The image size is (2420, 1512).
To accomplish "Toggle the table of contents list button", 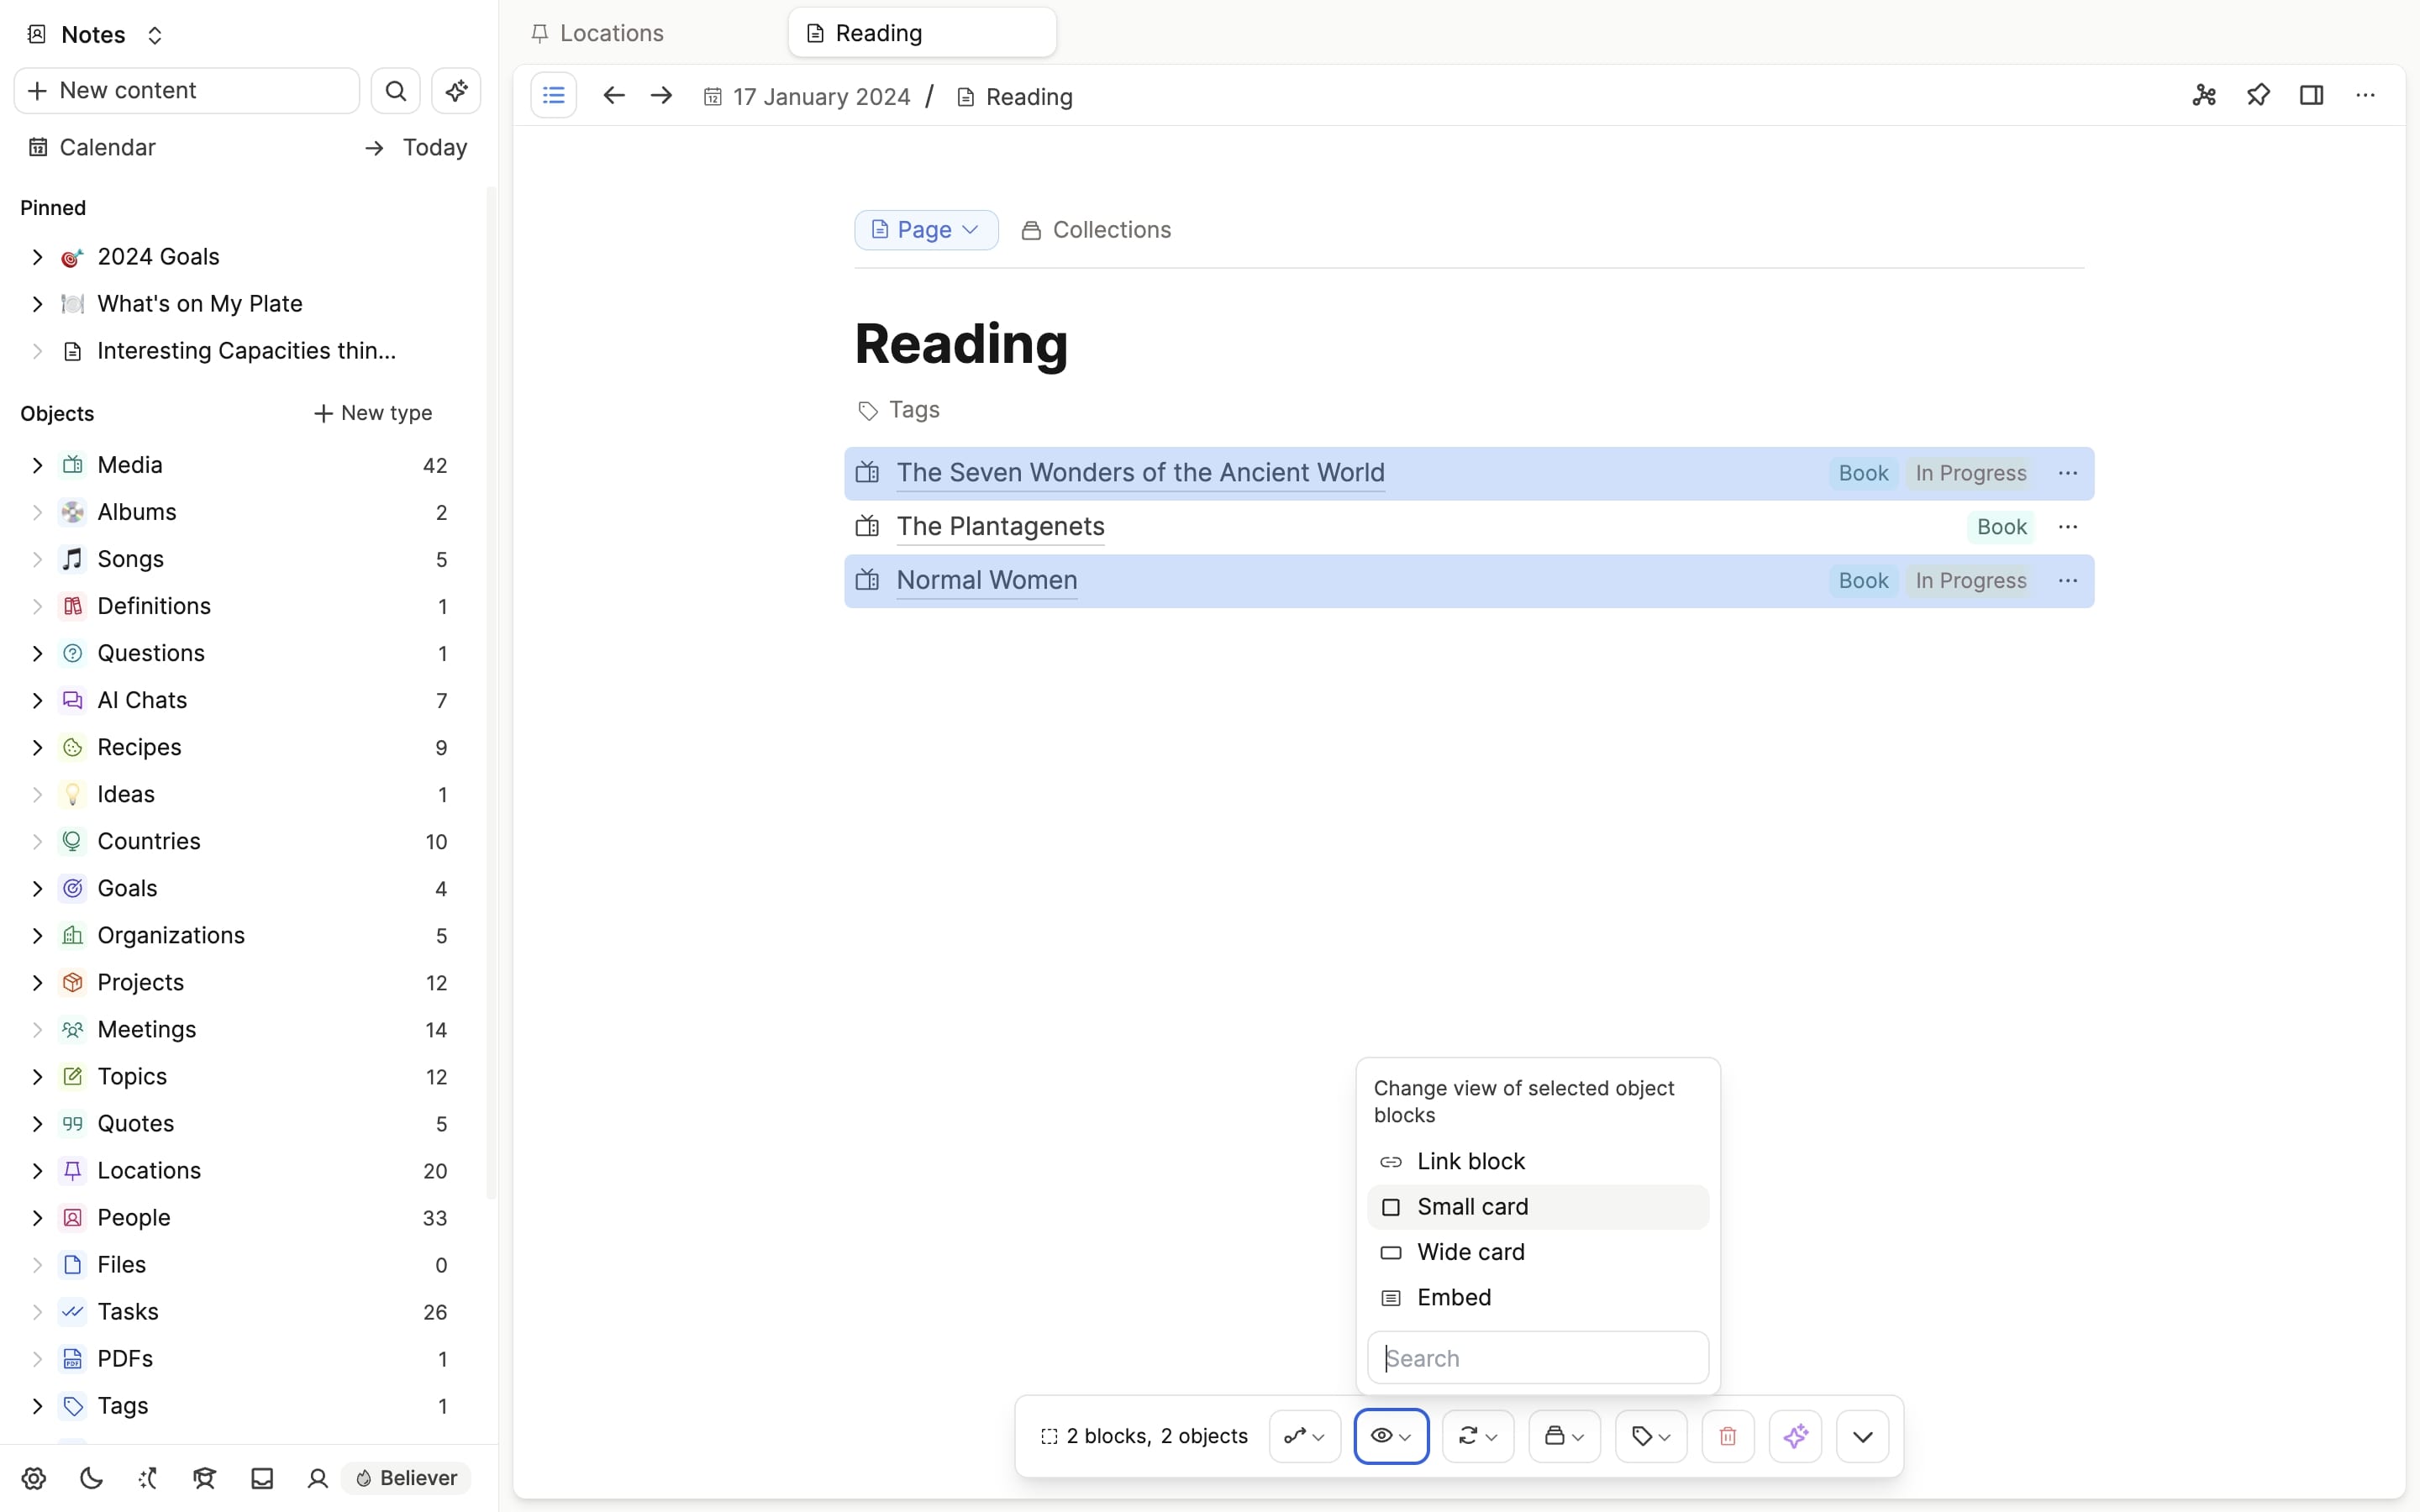I will point(553,96).
